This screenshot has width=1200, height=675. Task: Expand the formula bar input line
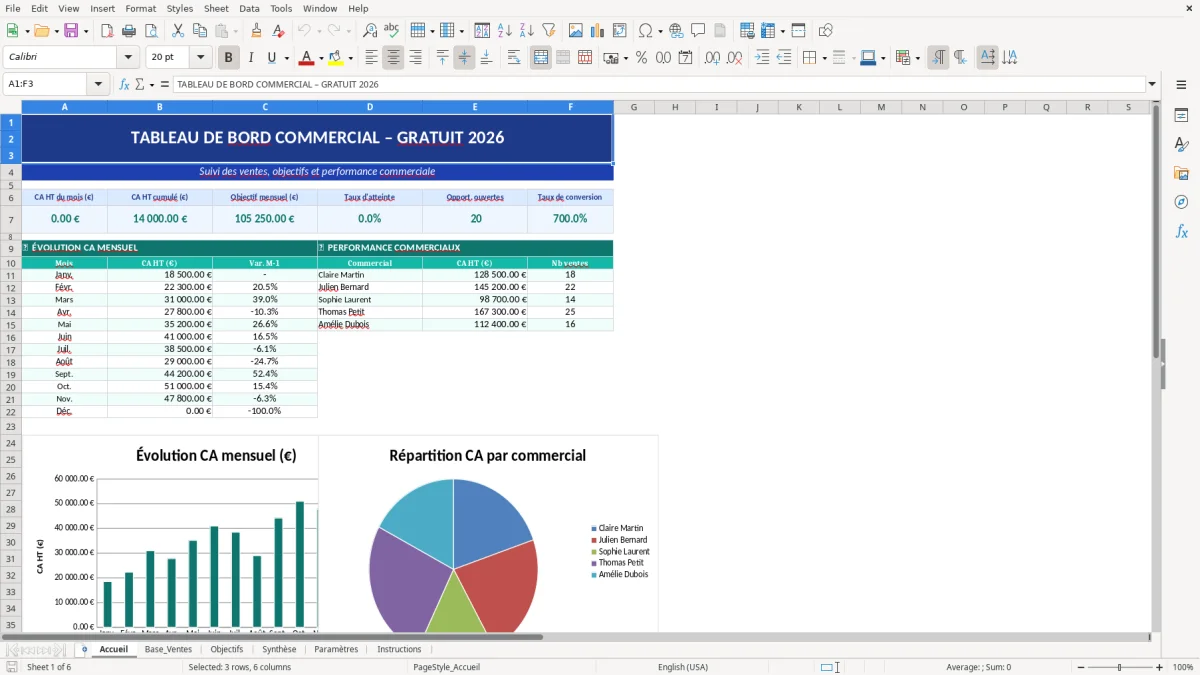click(x=1152, y=85)
